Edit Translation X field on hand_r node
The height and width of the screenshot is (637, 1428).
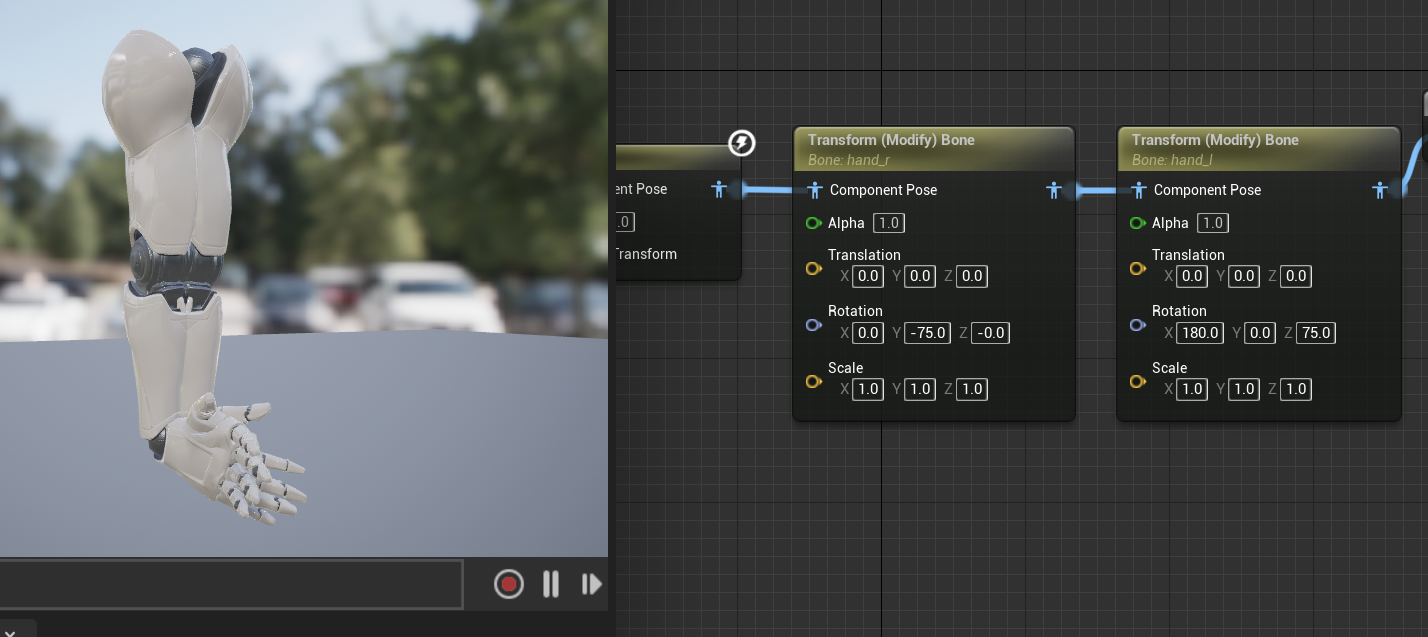pos(868,276)
